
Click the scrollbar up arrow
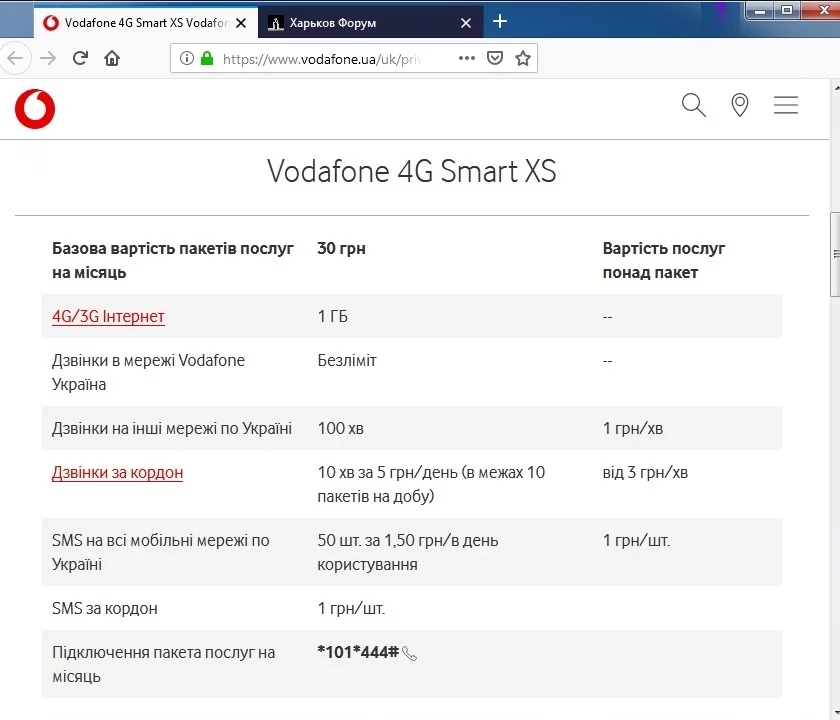pos(836,86)
